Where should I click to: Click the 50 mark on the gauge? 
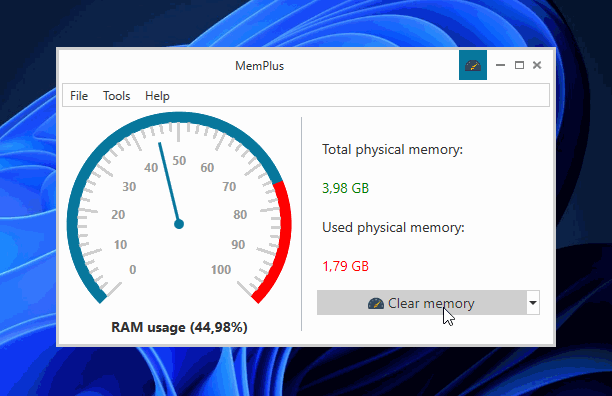(179, 161)
